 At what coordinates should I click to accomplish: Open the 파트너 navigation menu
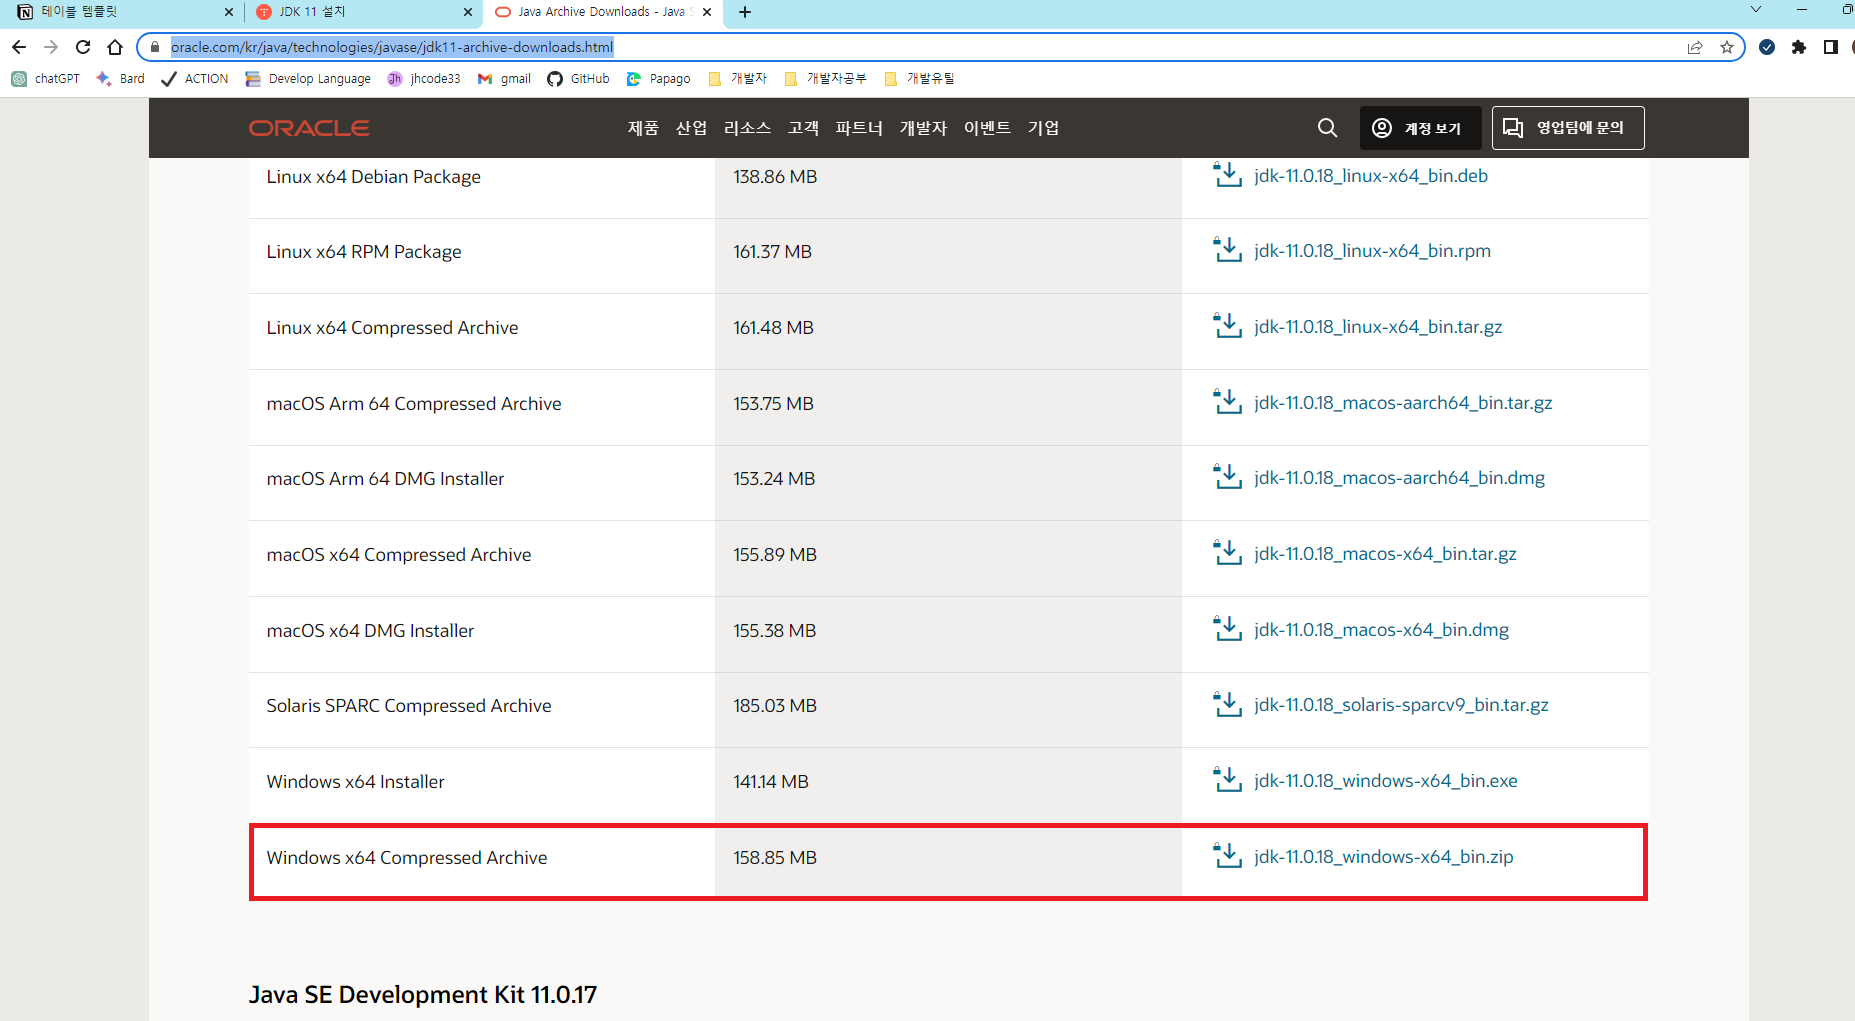[859, 128]
